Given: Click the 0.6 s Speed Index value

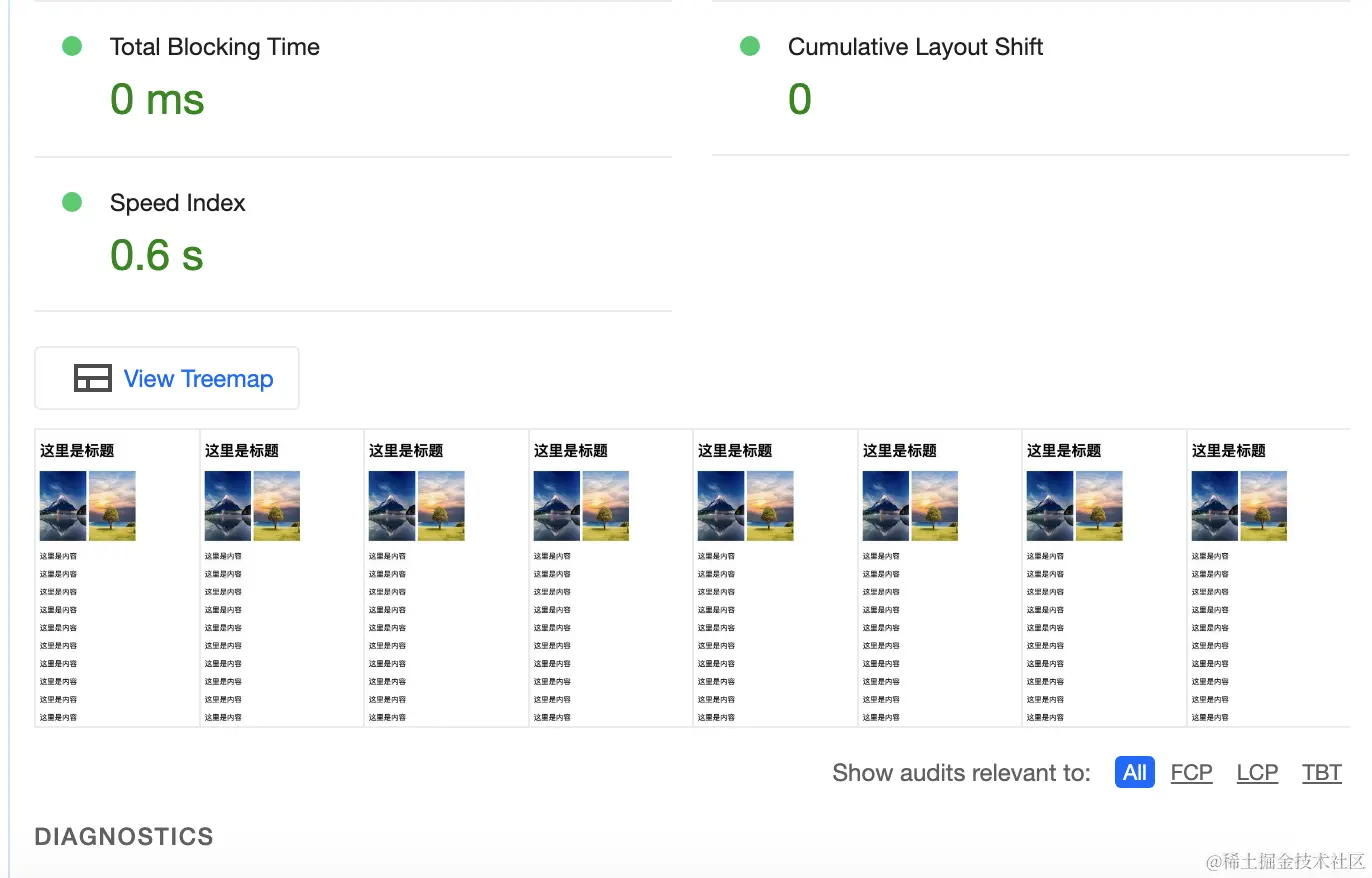Looking at the screenshot, I should (x=157, y=256).
